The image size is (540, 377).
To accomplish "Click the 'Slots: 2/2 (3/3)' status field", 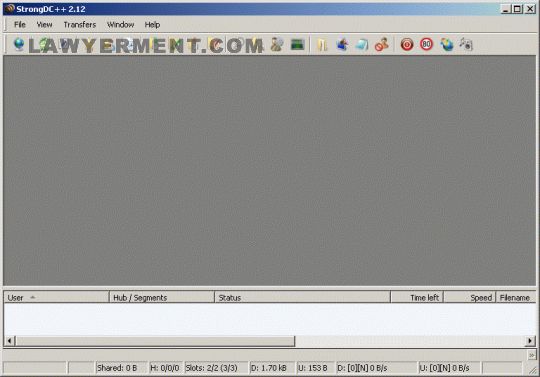I will 216,368.
